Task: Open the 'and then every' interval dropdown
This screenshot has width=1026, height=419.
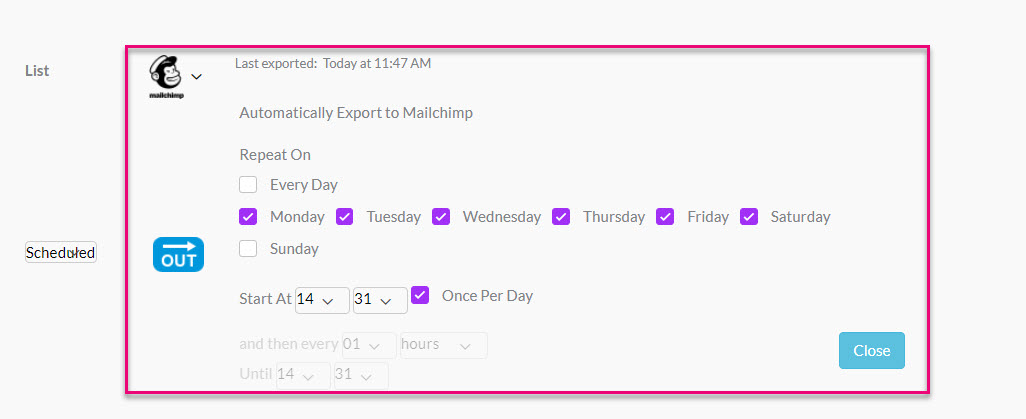Action: [369, 345]
